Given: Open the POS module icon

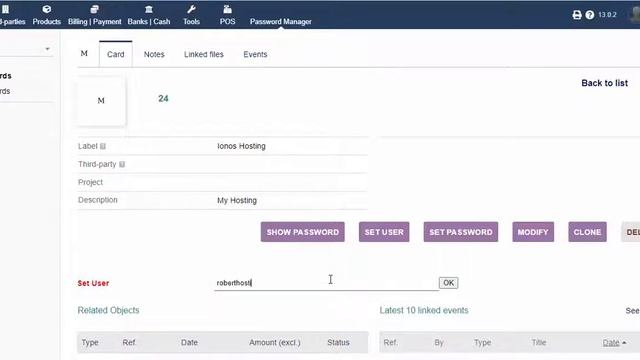Looking at the screenshot, I should click(227, 9).
